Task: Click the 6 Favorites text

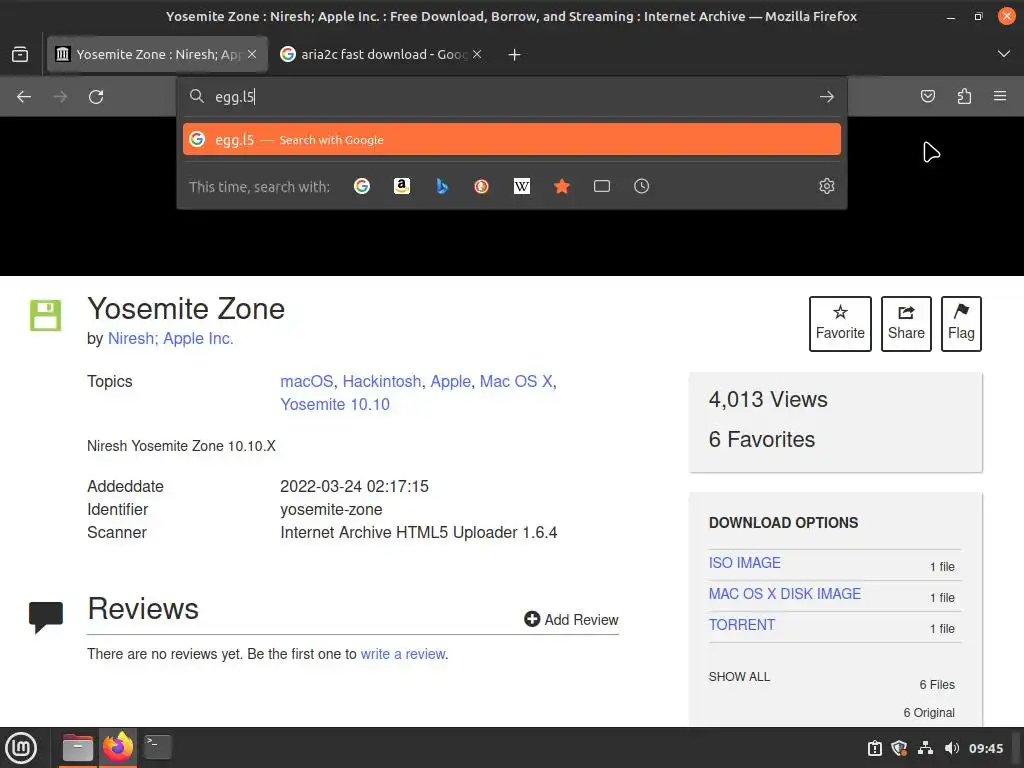Action: (x=761, y=440)
